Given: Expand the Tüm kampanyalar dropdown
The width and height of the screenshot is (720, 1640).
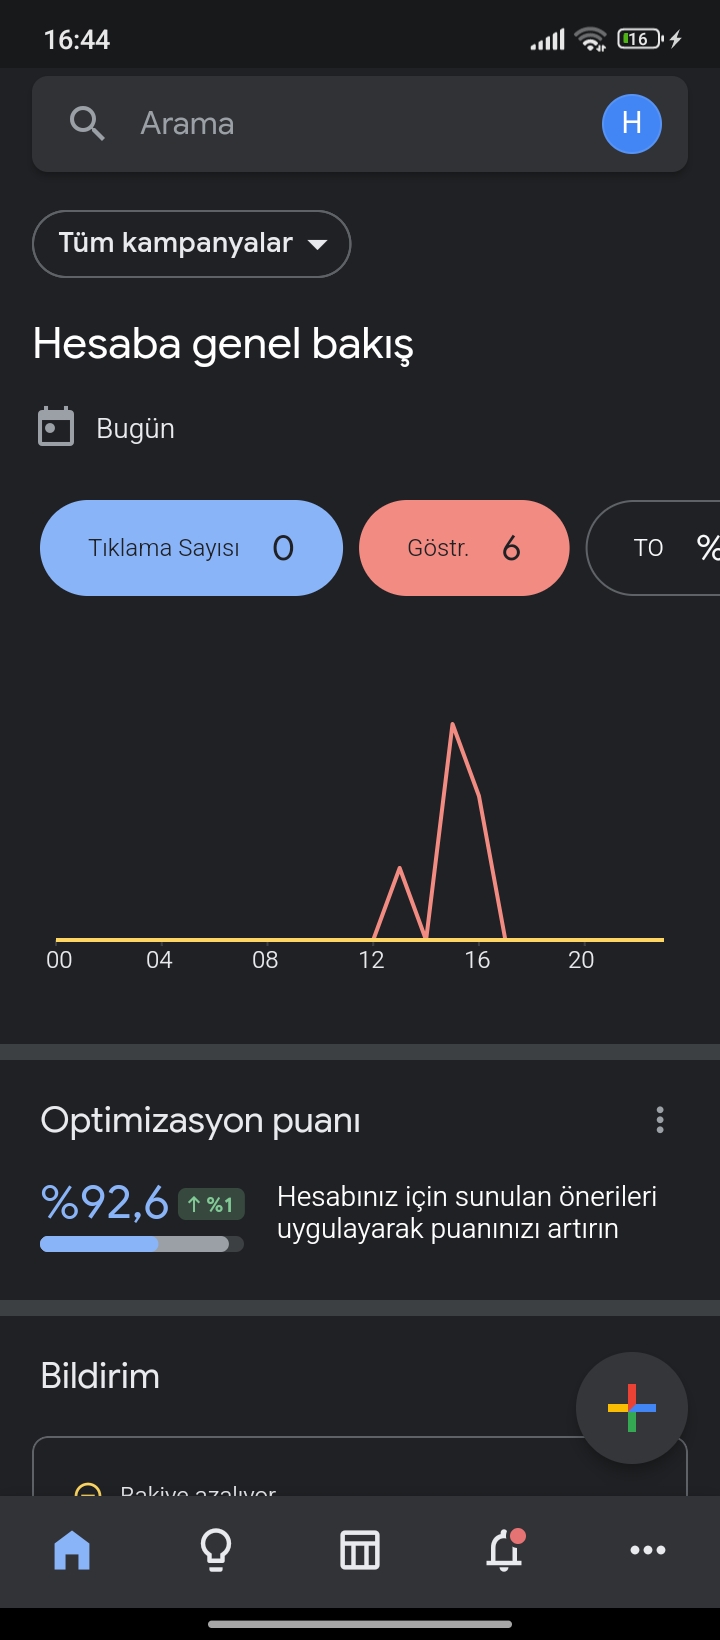Looking at the screenshot, I should tap(191, 244).
